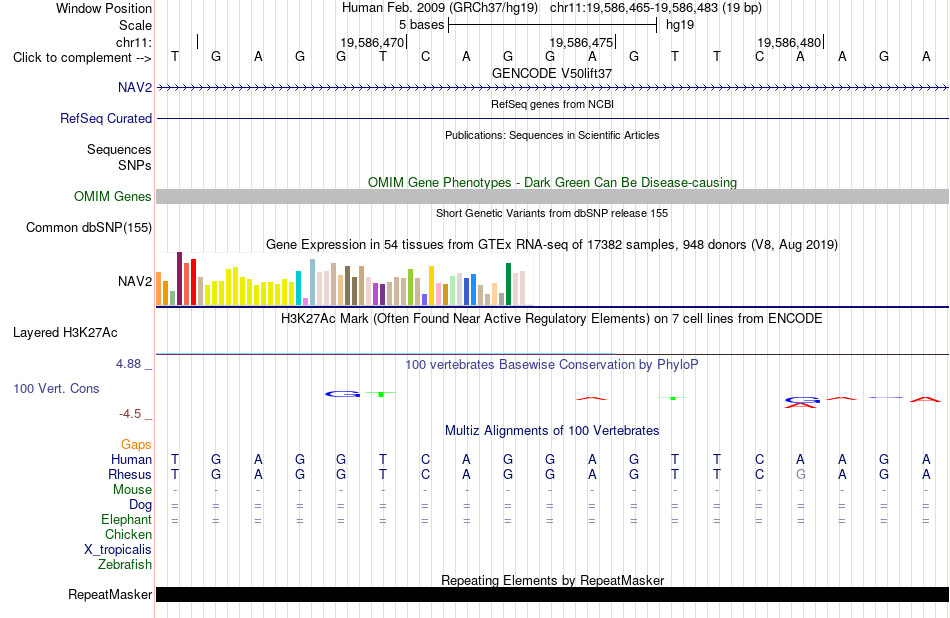This screenshot has width=950, height=618.
Task: Click the tall dark purple GTEx bar
Action: coord(179,279)
